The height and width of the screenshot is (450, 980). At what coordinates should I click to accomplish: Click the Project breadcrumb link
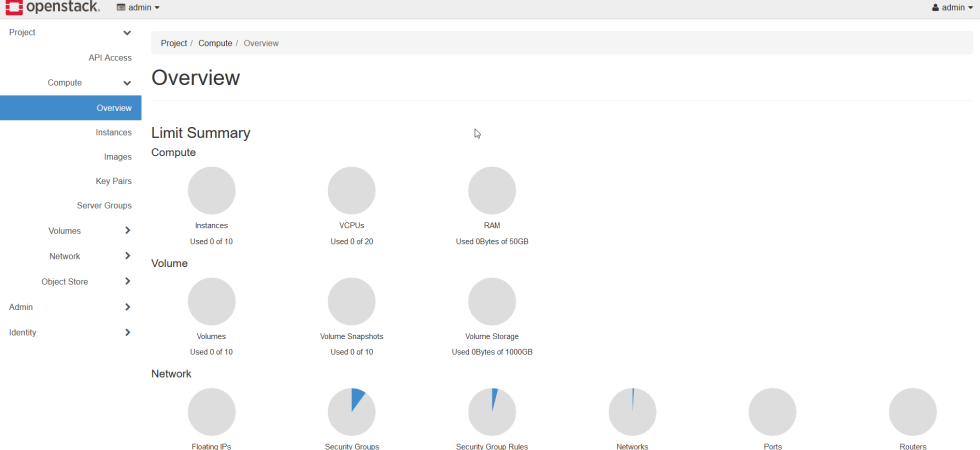[173, 44]
